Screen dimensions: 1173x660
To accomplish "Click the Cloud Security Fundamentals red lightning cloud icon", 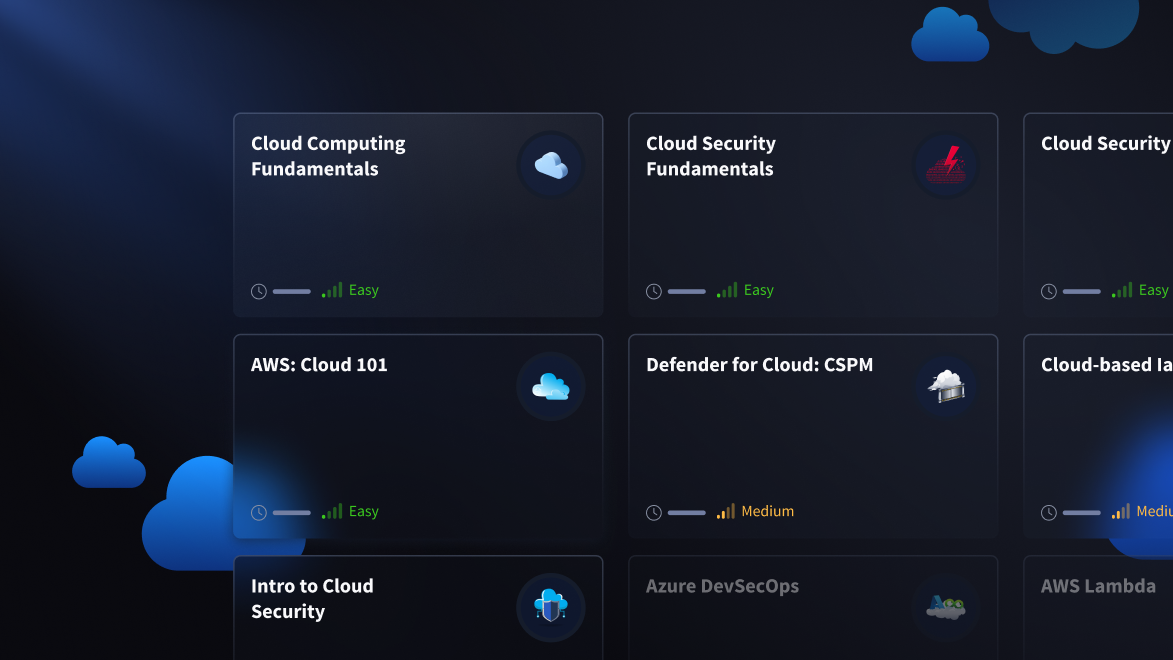I will [946, 165].
